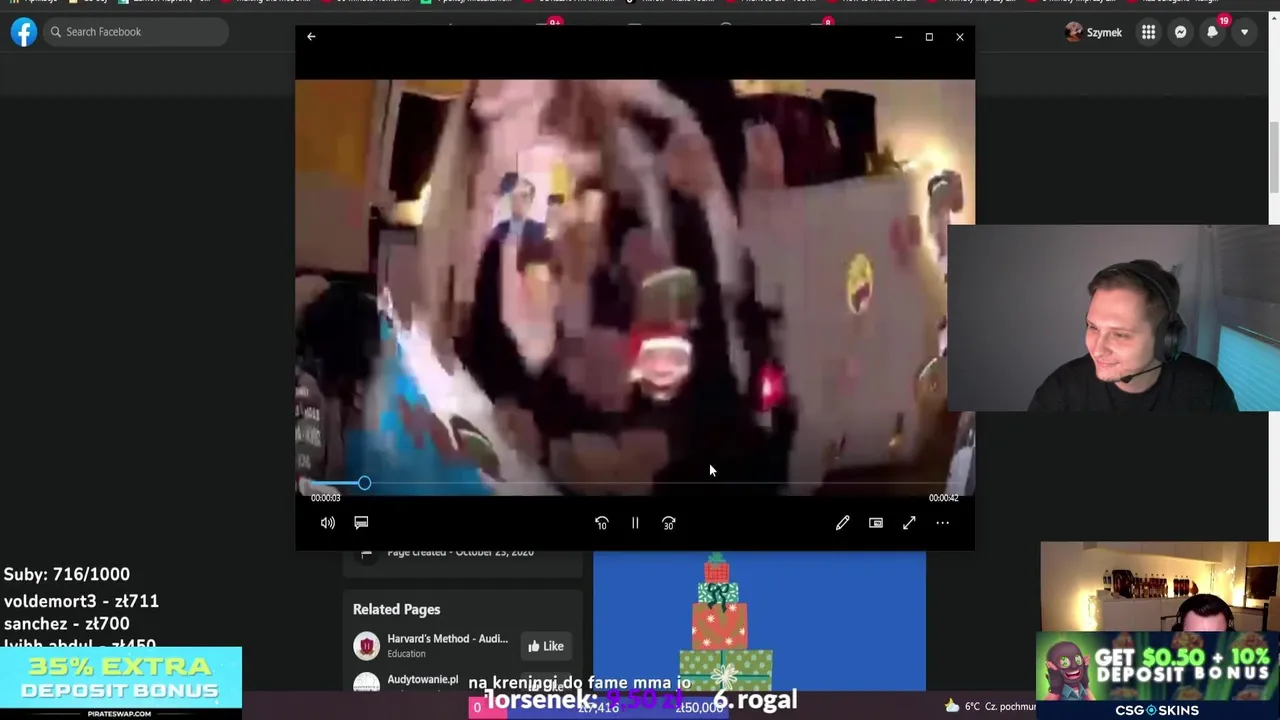Click the Suby: 716/1000 counter
This screenshot has width=1280, height=720.
click(67, 574)
